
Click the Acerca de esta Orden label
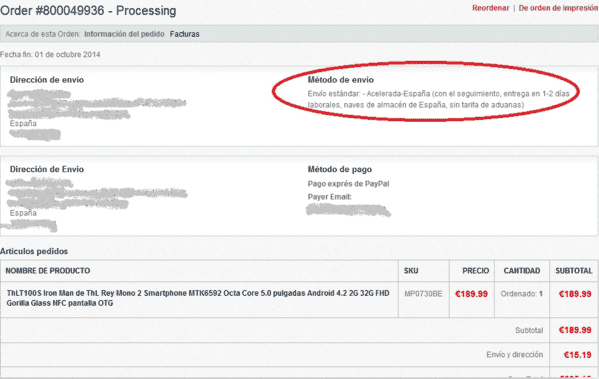coord(43,34)
